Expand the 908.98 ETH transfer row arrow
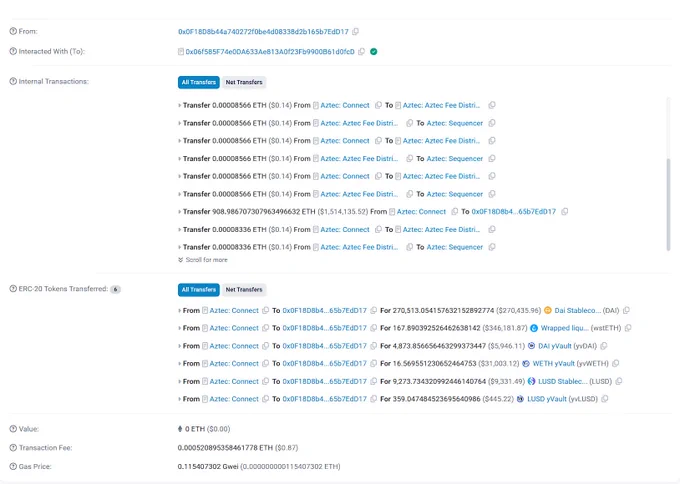This screenshot has height=484, width=680. point(180,212)
